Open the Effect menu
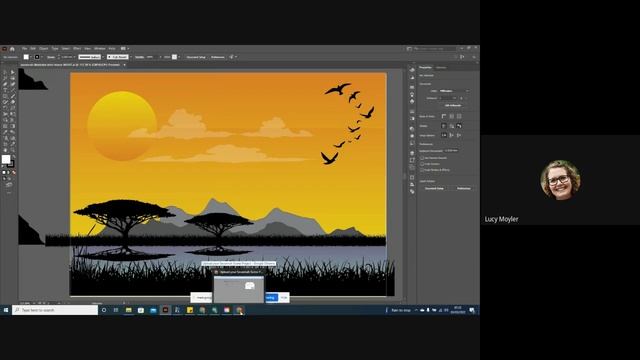This screenshot has width=640, height=360. point(77,48)
